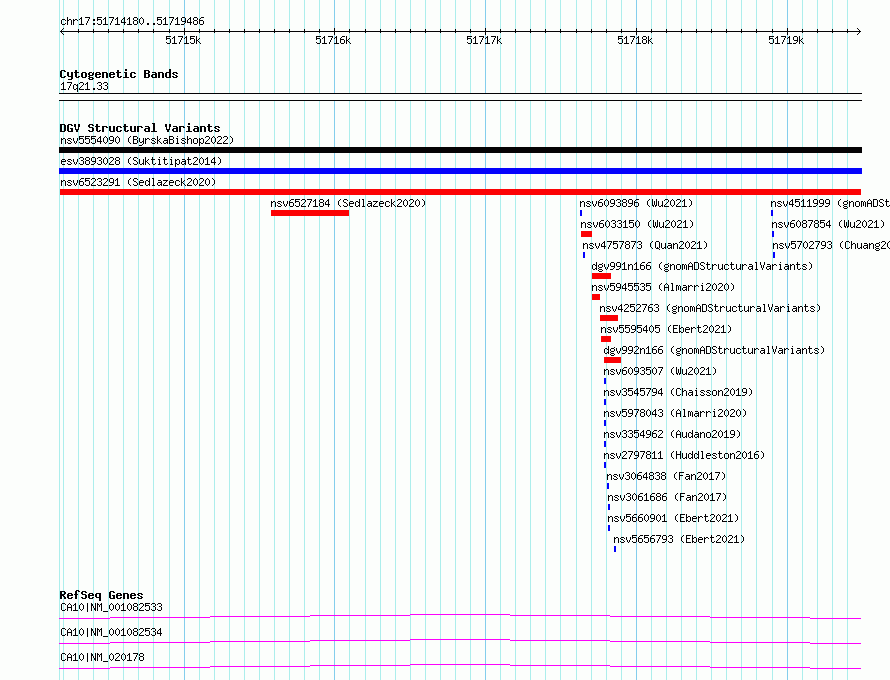This screenshot has width=890, height=680.
Task: Click nsv4757873 (Quan2021) label
Action: 645,245
